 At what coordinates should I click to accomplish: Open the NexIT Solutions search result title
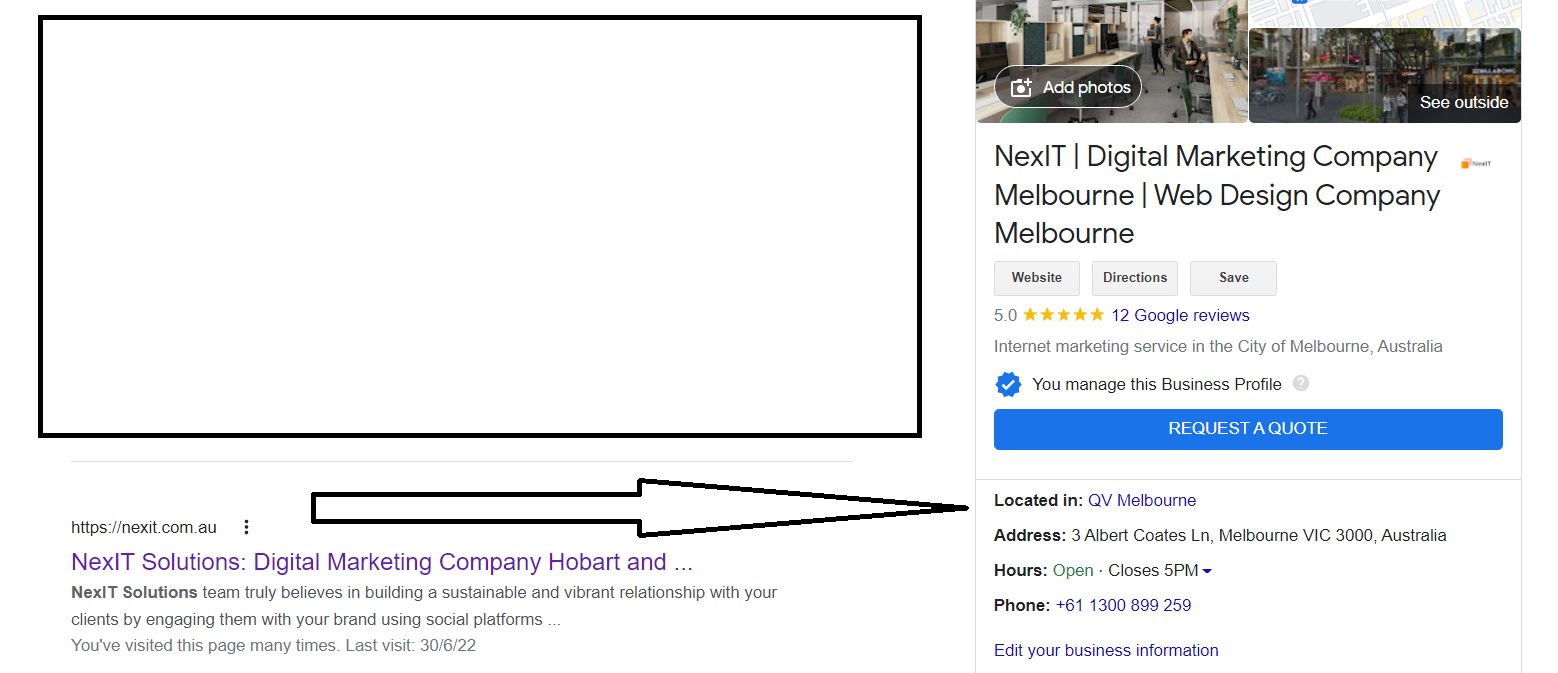point(381,562)
